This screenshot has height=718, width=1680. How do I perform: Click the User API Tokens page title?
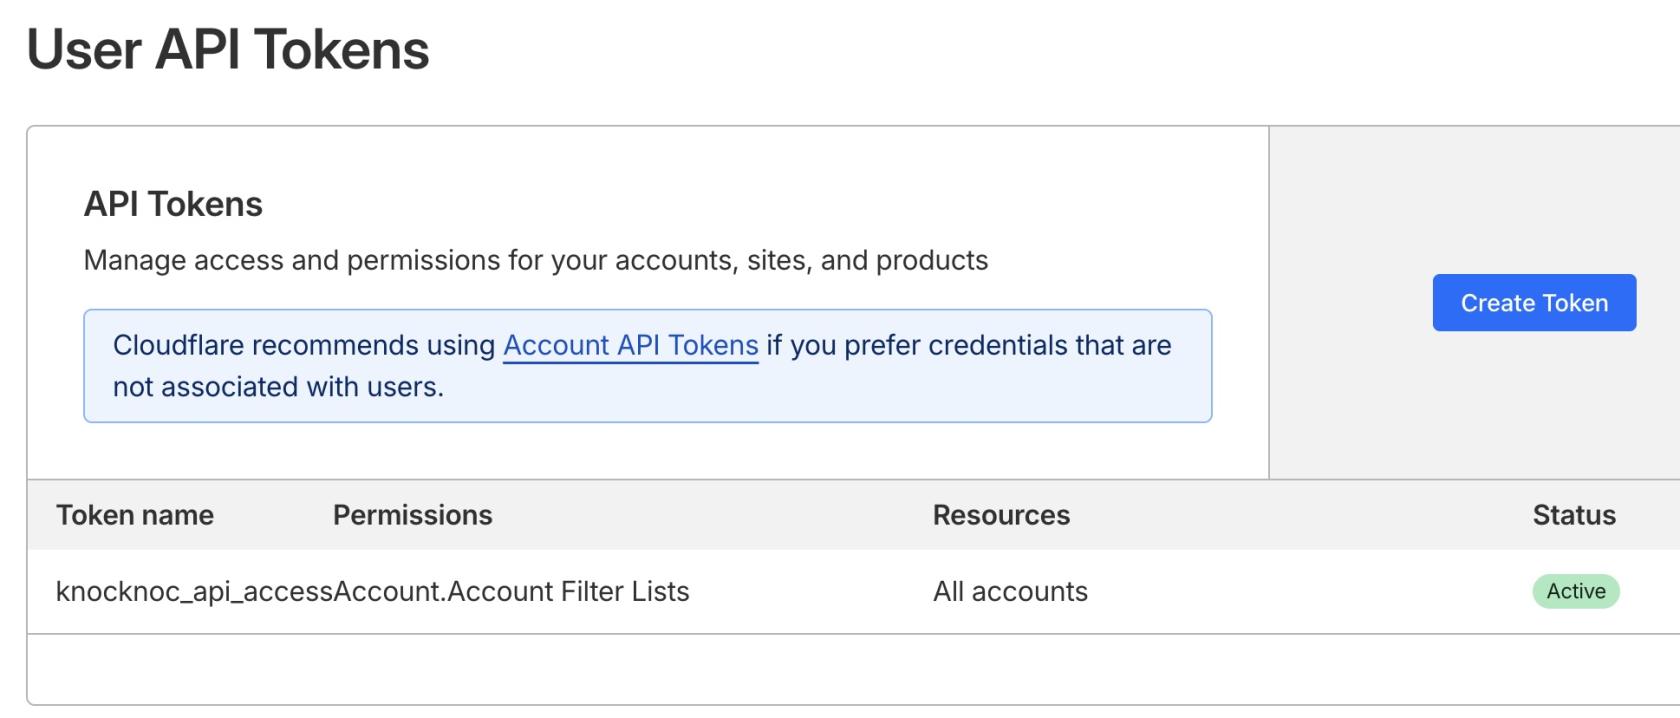click(228, 50)
